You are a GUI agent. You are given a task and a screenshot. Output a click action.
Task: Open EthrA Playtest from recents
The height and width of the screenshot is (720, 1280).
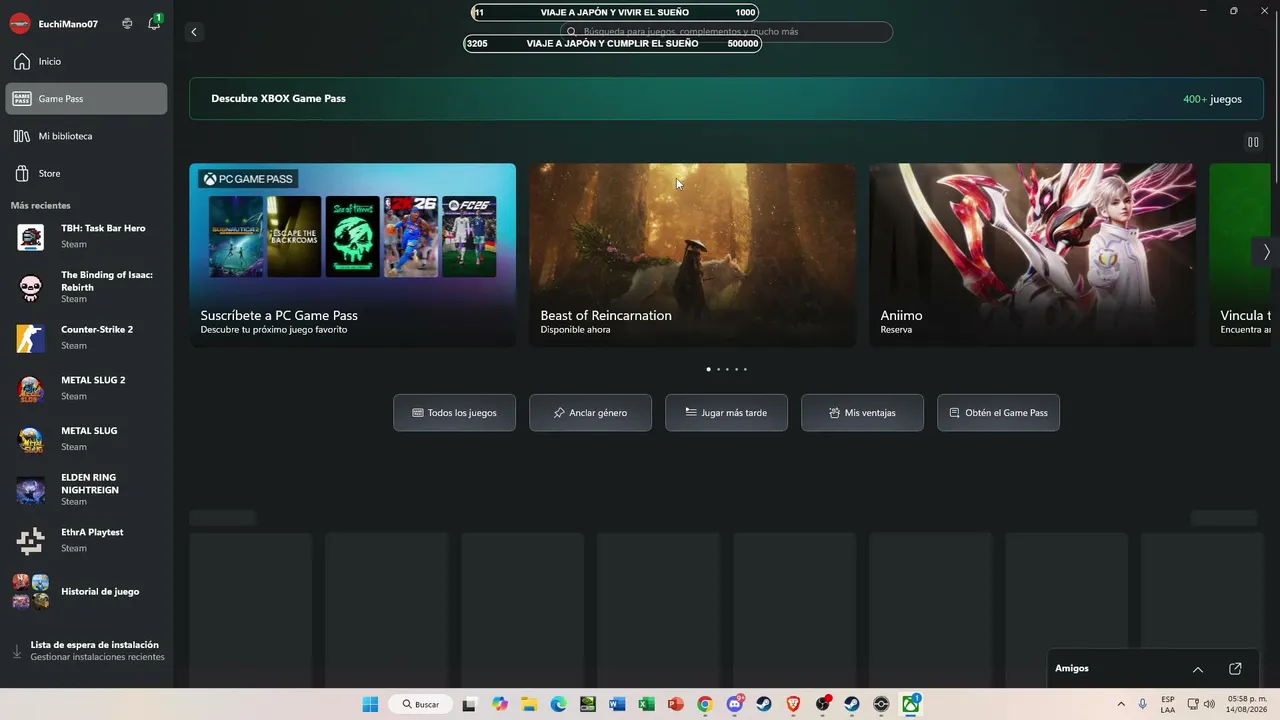[x=86, y=541]
